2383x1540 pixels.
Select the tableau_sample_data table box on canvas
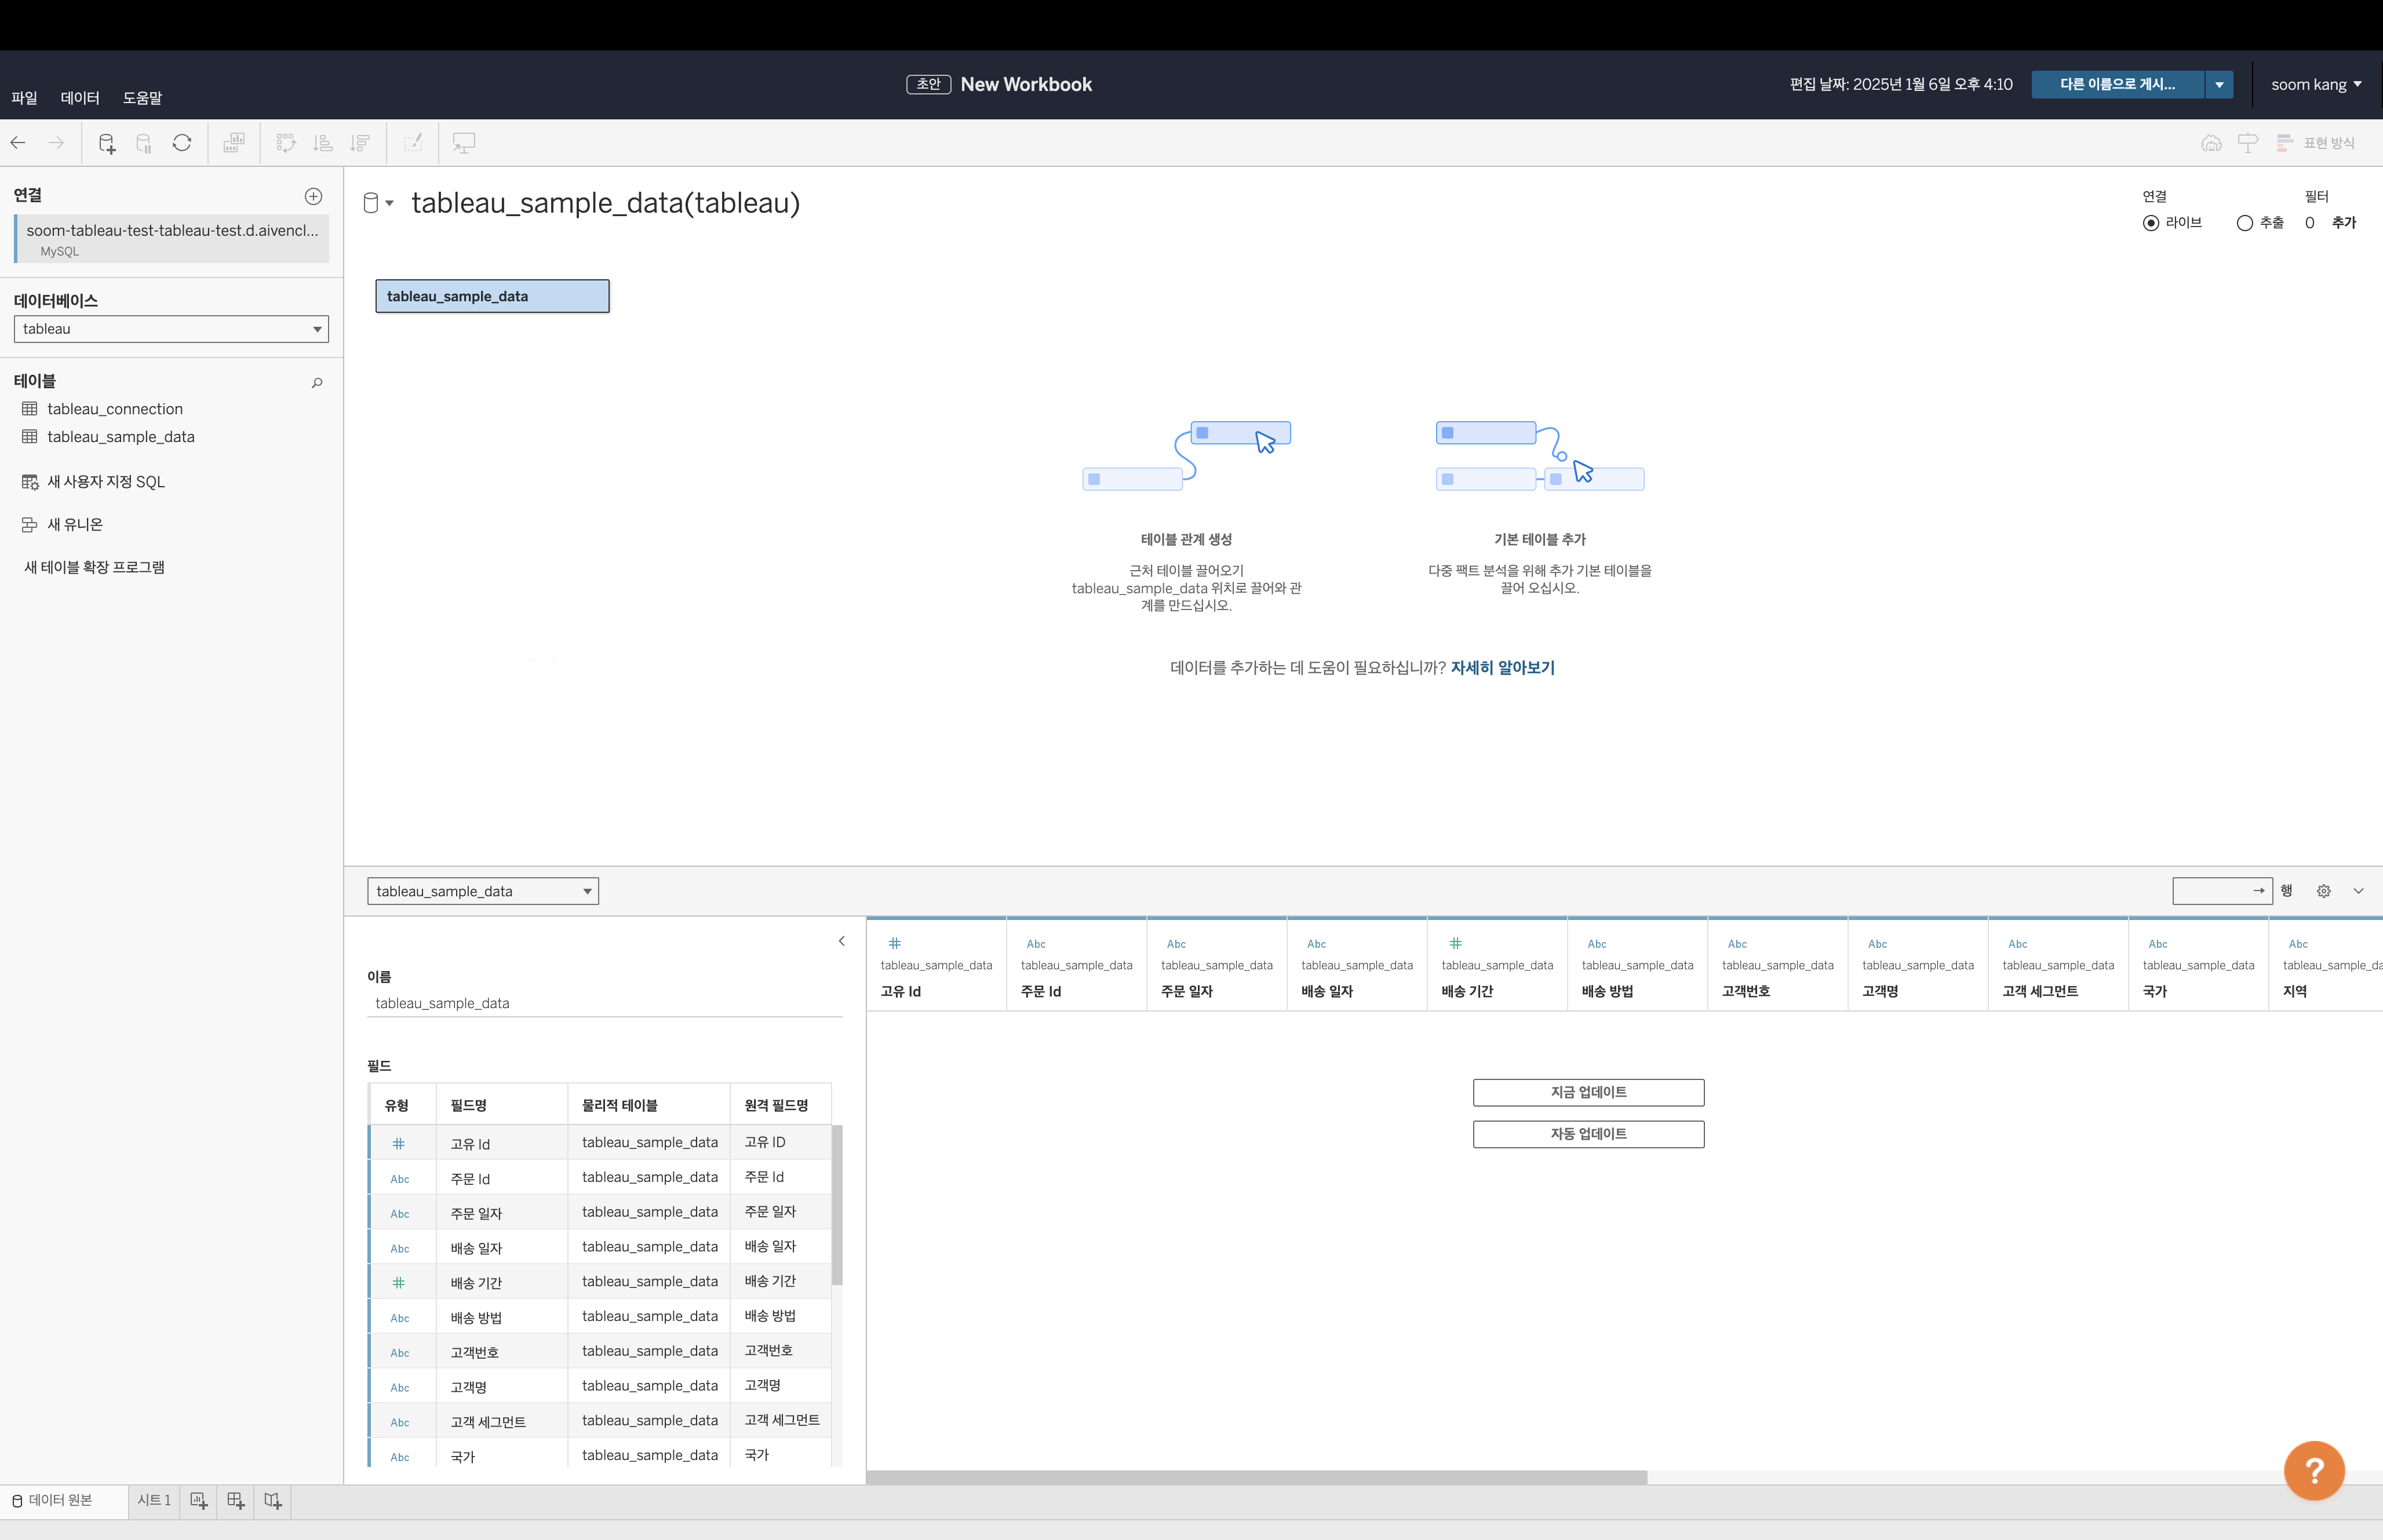(x=492, y=296)
